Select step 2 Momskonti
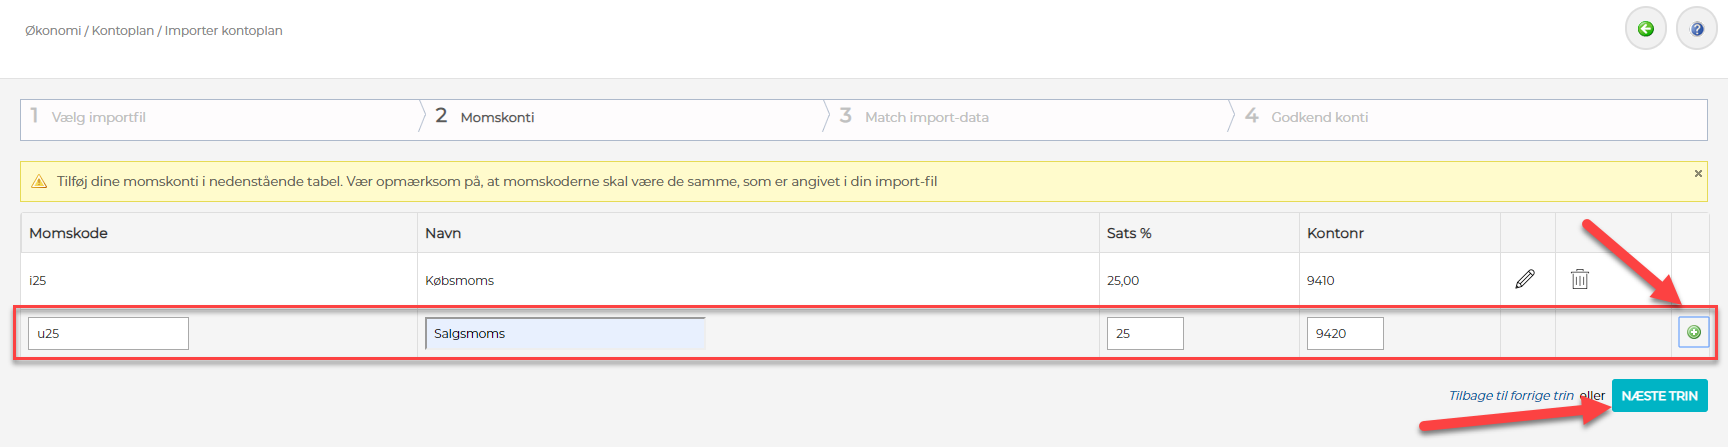The width and height of the screenshot is (1728, 447). pos(497,117)
